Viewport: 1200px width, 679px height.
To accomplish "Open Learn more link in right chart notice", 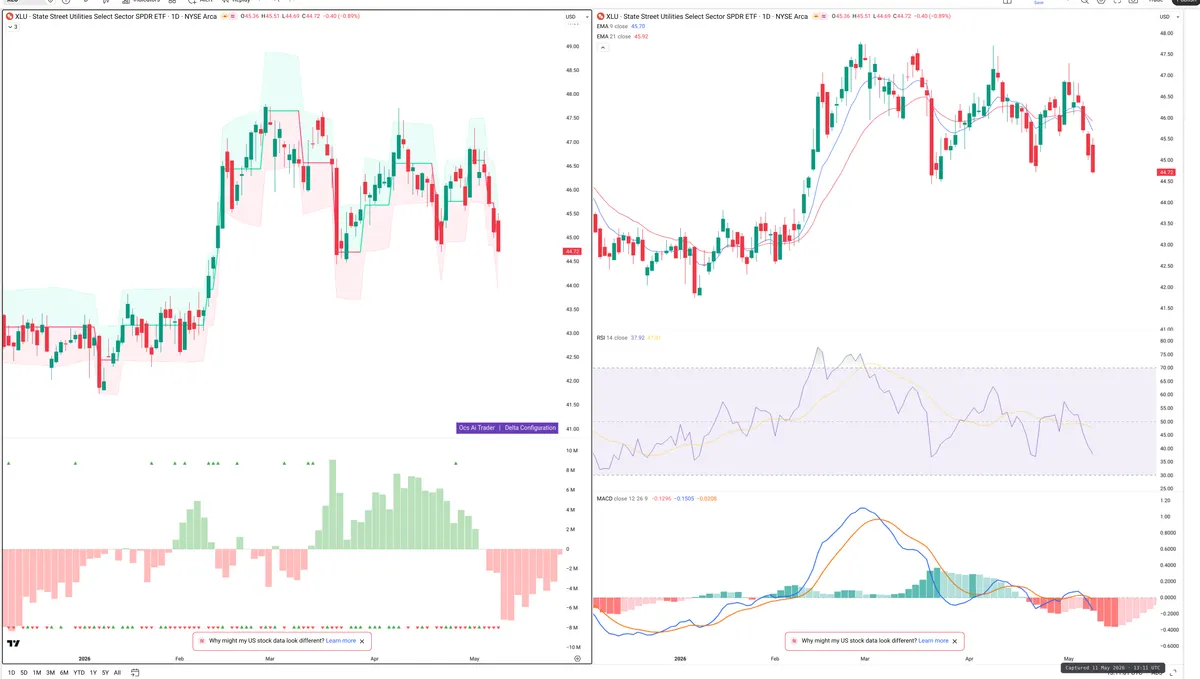I will point(933,640).
